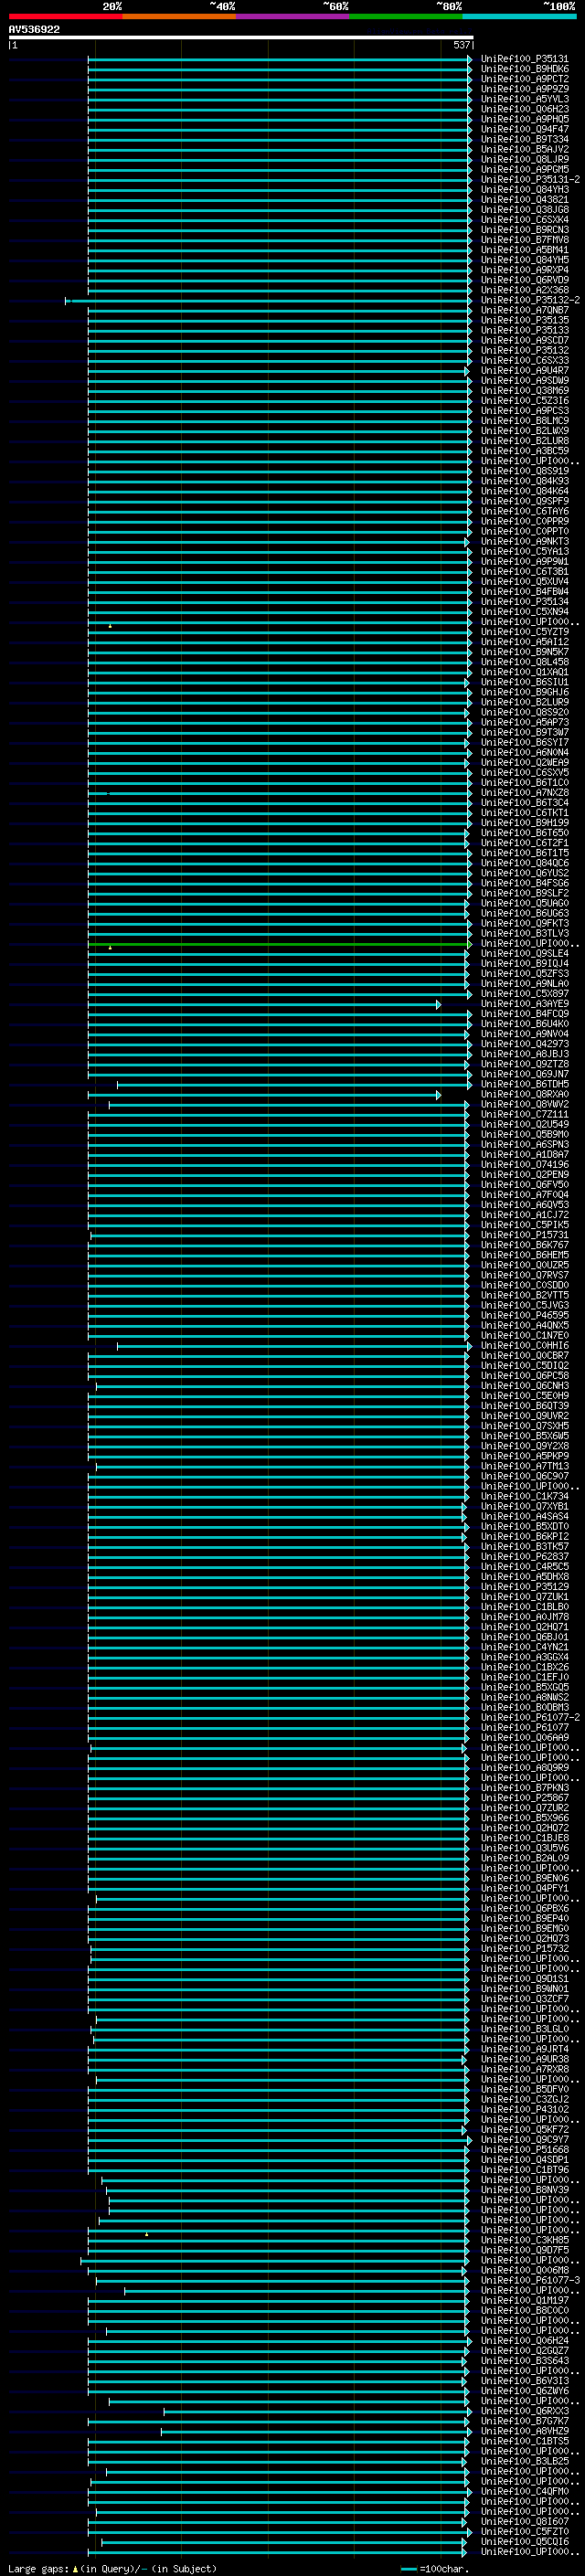Click the white query sequence ruler bar
585x2576 pixels.
(x=241, y=38)
